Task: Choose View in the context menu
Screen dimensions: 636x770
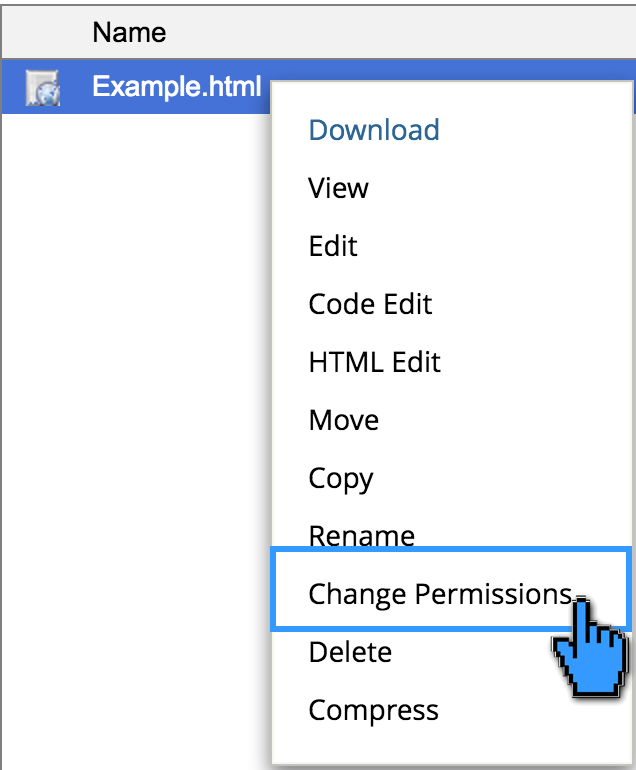Action: coord(338,188)
